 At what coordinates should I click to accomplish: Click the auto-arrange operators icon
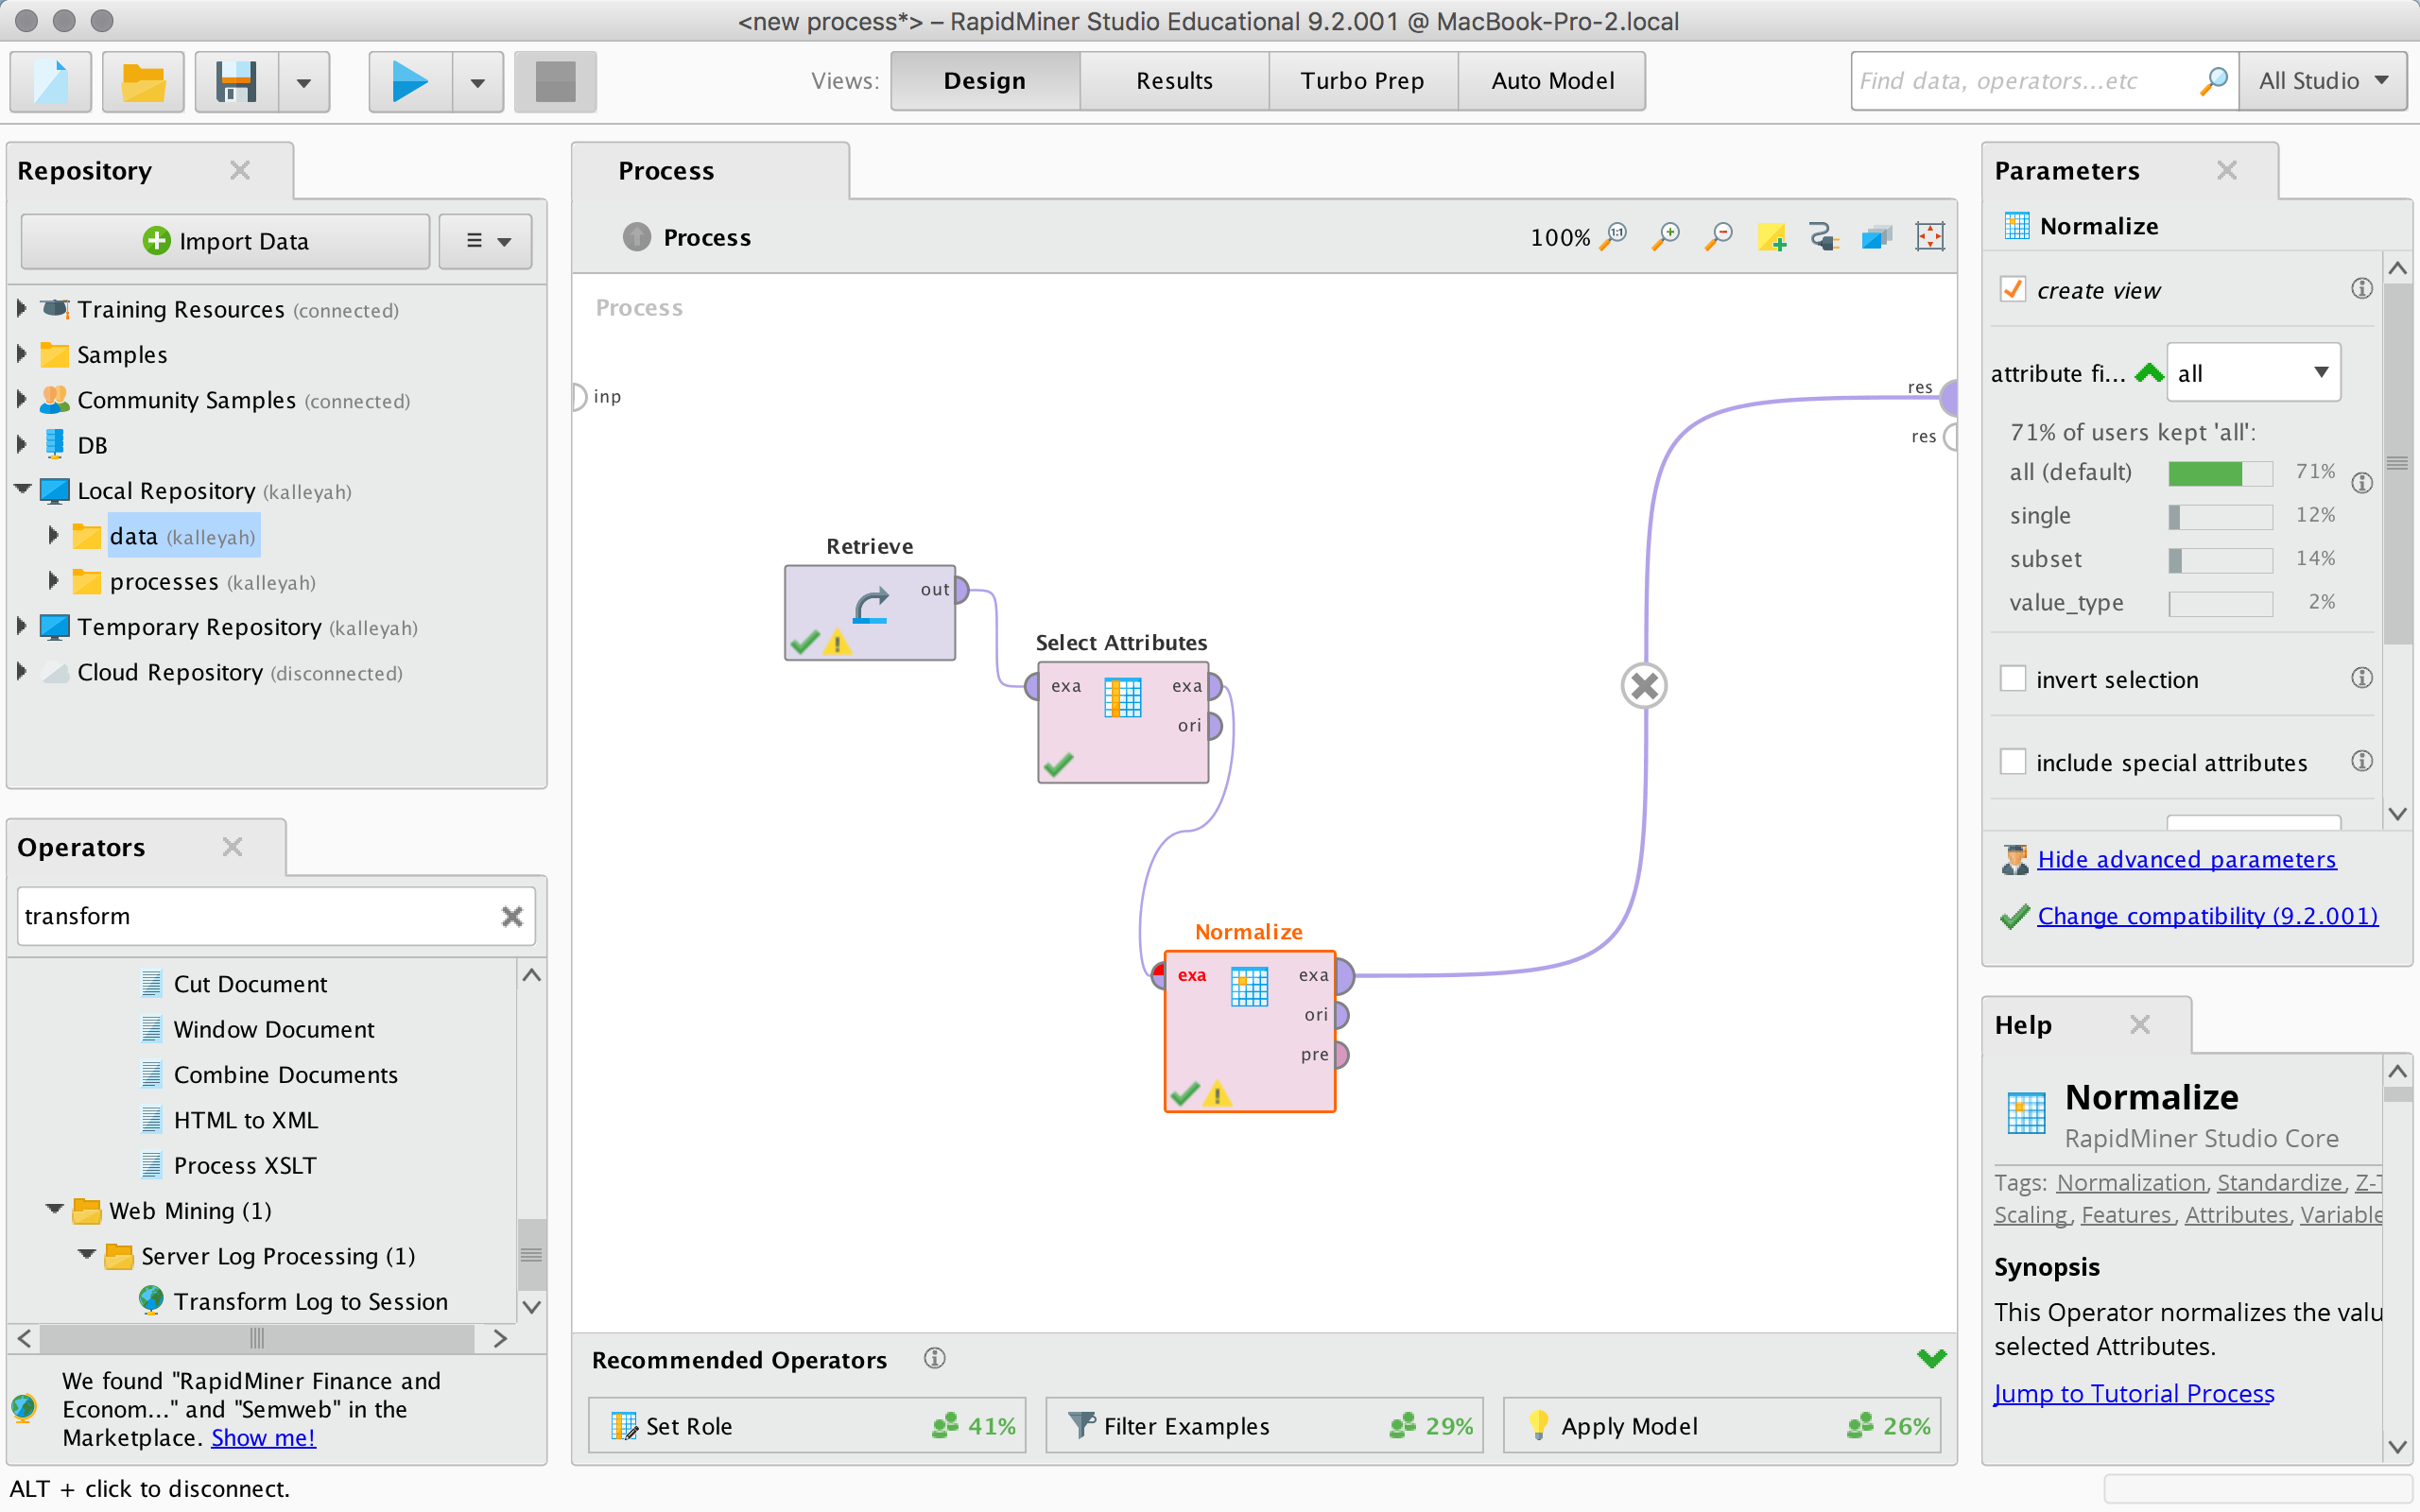pyautogui.click(x=1877, y=237)
